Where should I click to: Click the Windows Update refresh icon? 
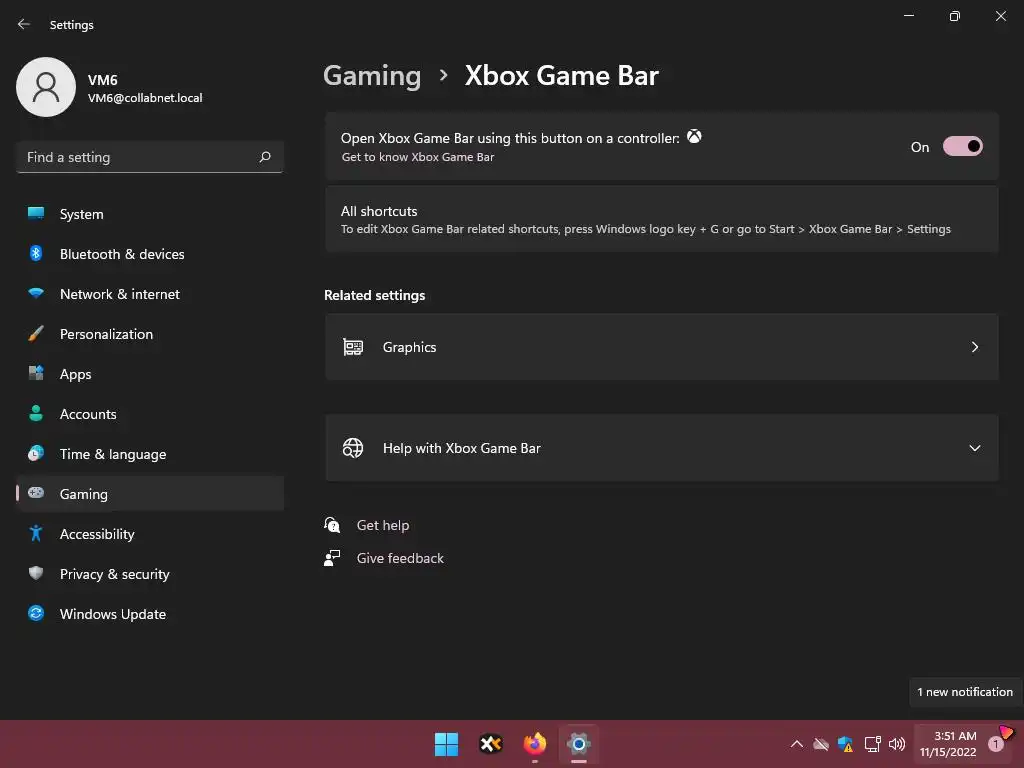pos(36,613)
